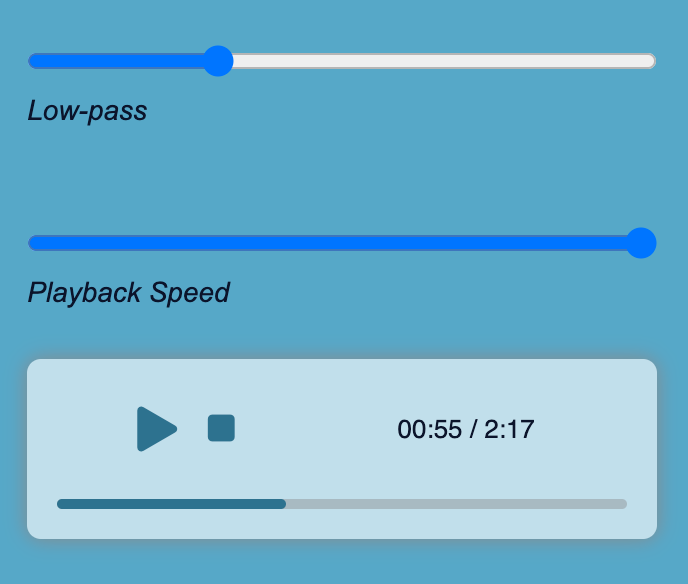The height and width of the screenshot is (584, 688).
Task: Stop audio with the square stop button
Action: (x=221, y=428)
